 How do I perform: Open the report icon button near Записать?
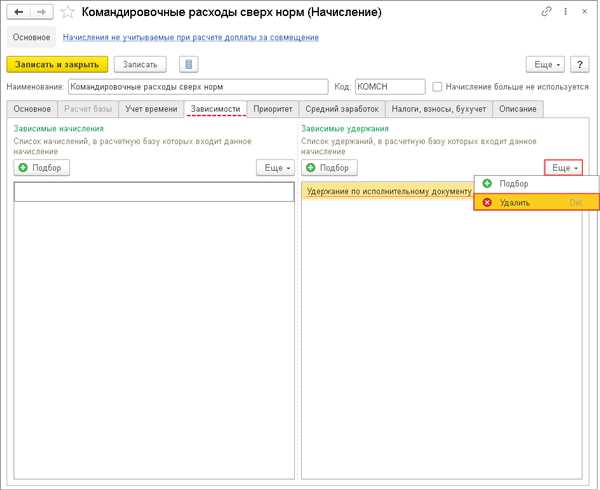(x=189, y=64)
